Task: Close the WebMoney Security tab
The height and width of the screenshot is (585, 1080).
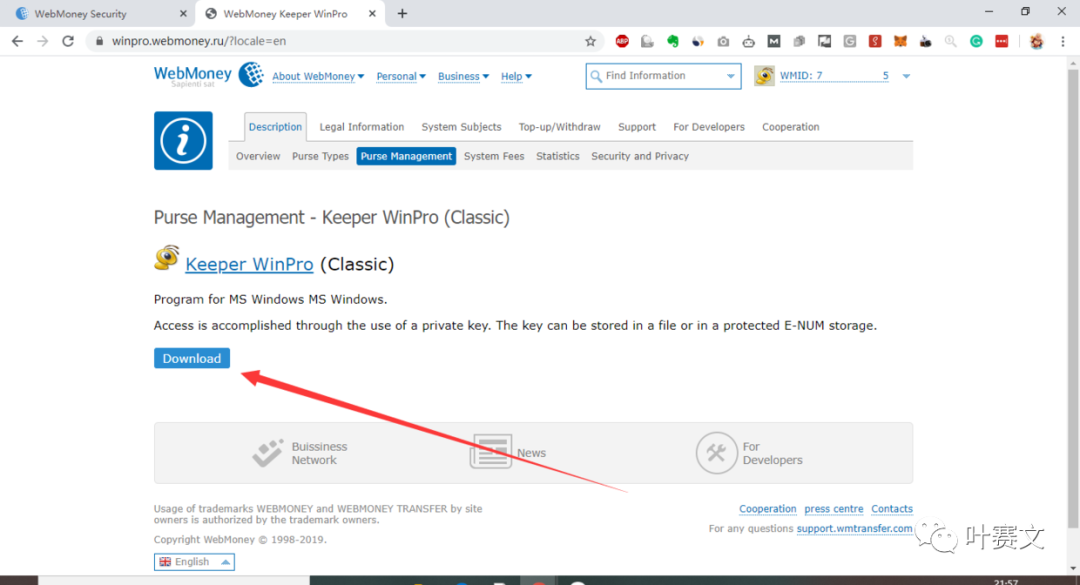Action: (183, 14)
